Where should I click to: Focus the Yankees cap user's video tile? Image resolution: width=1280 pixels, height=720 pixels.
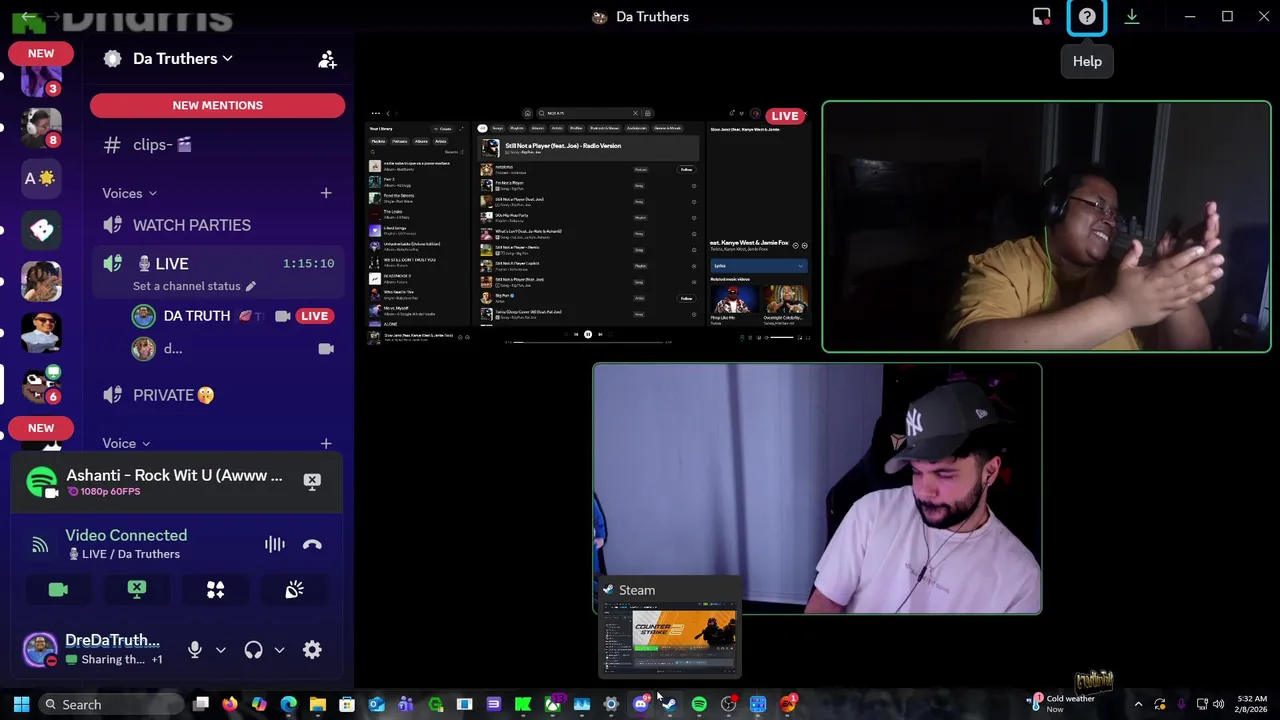[817, 488]
